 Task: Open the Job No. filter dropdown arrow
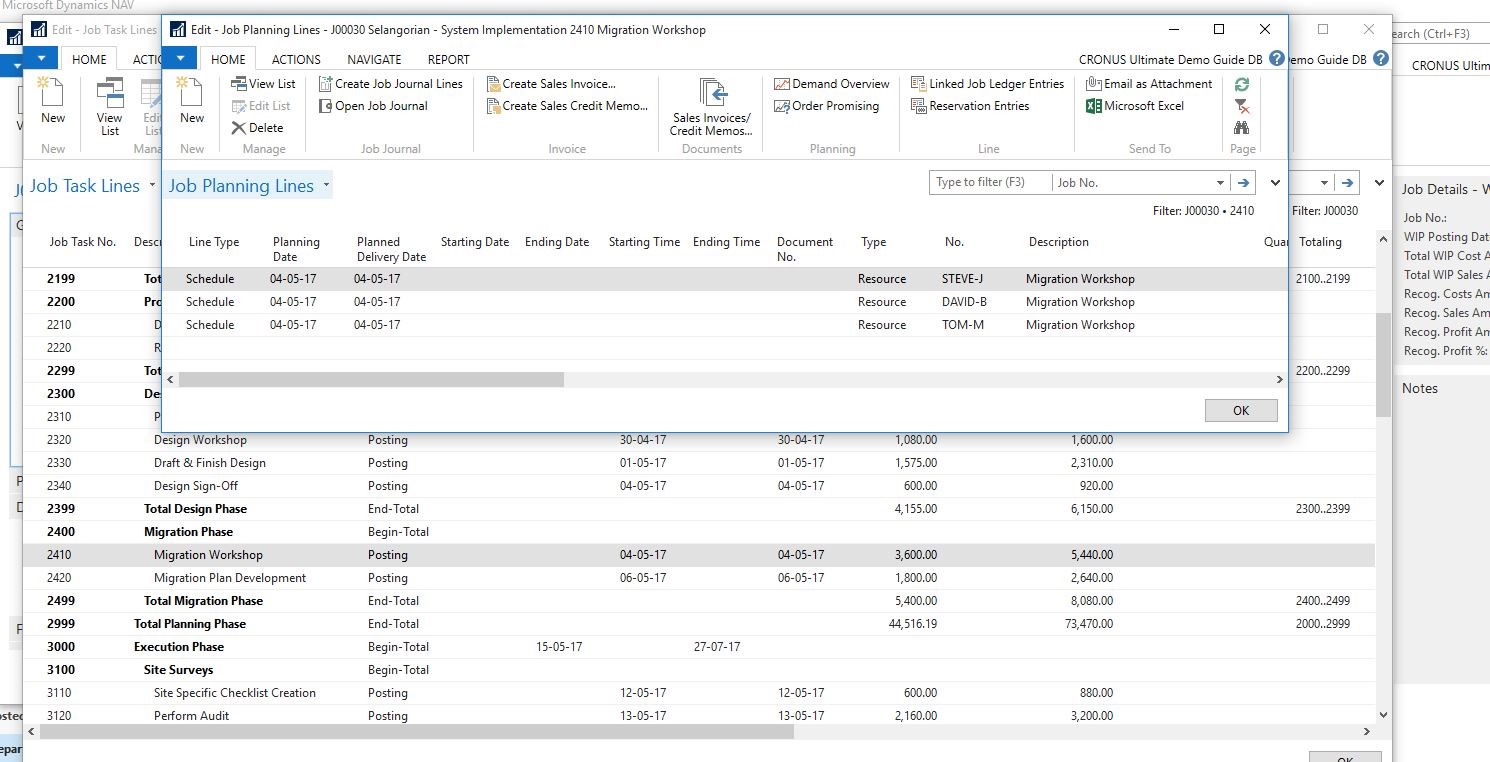click(1220, 182)
